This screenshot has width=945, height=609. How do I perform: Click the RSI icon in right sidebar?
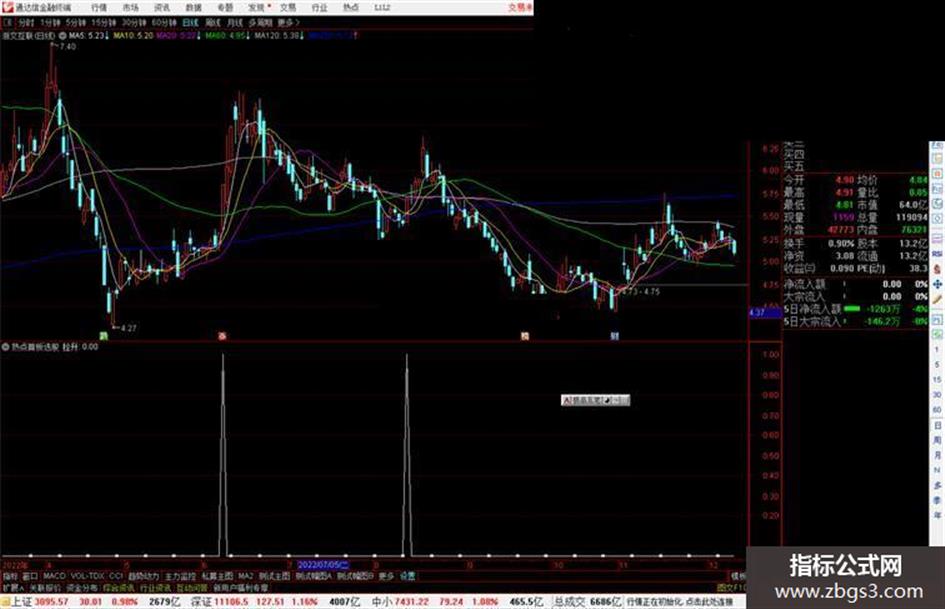937,254
